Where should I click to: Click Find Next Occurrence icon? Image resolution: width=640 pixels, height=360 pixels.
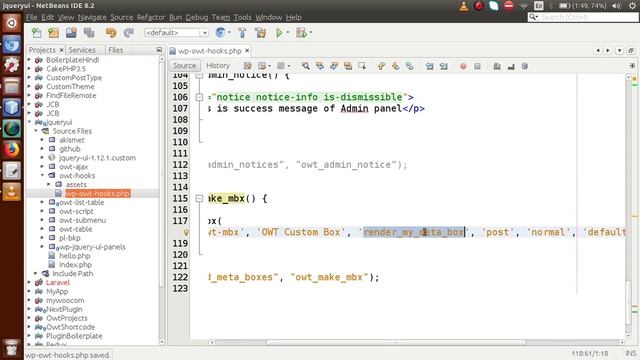(x=334, y=66)
